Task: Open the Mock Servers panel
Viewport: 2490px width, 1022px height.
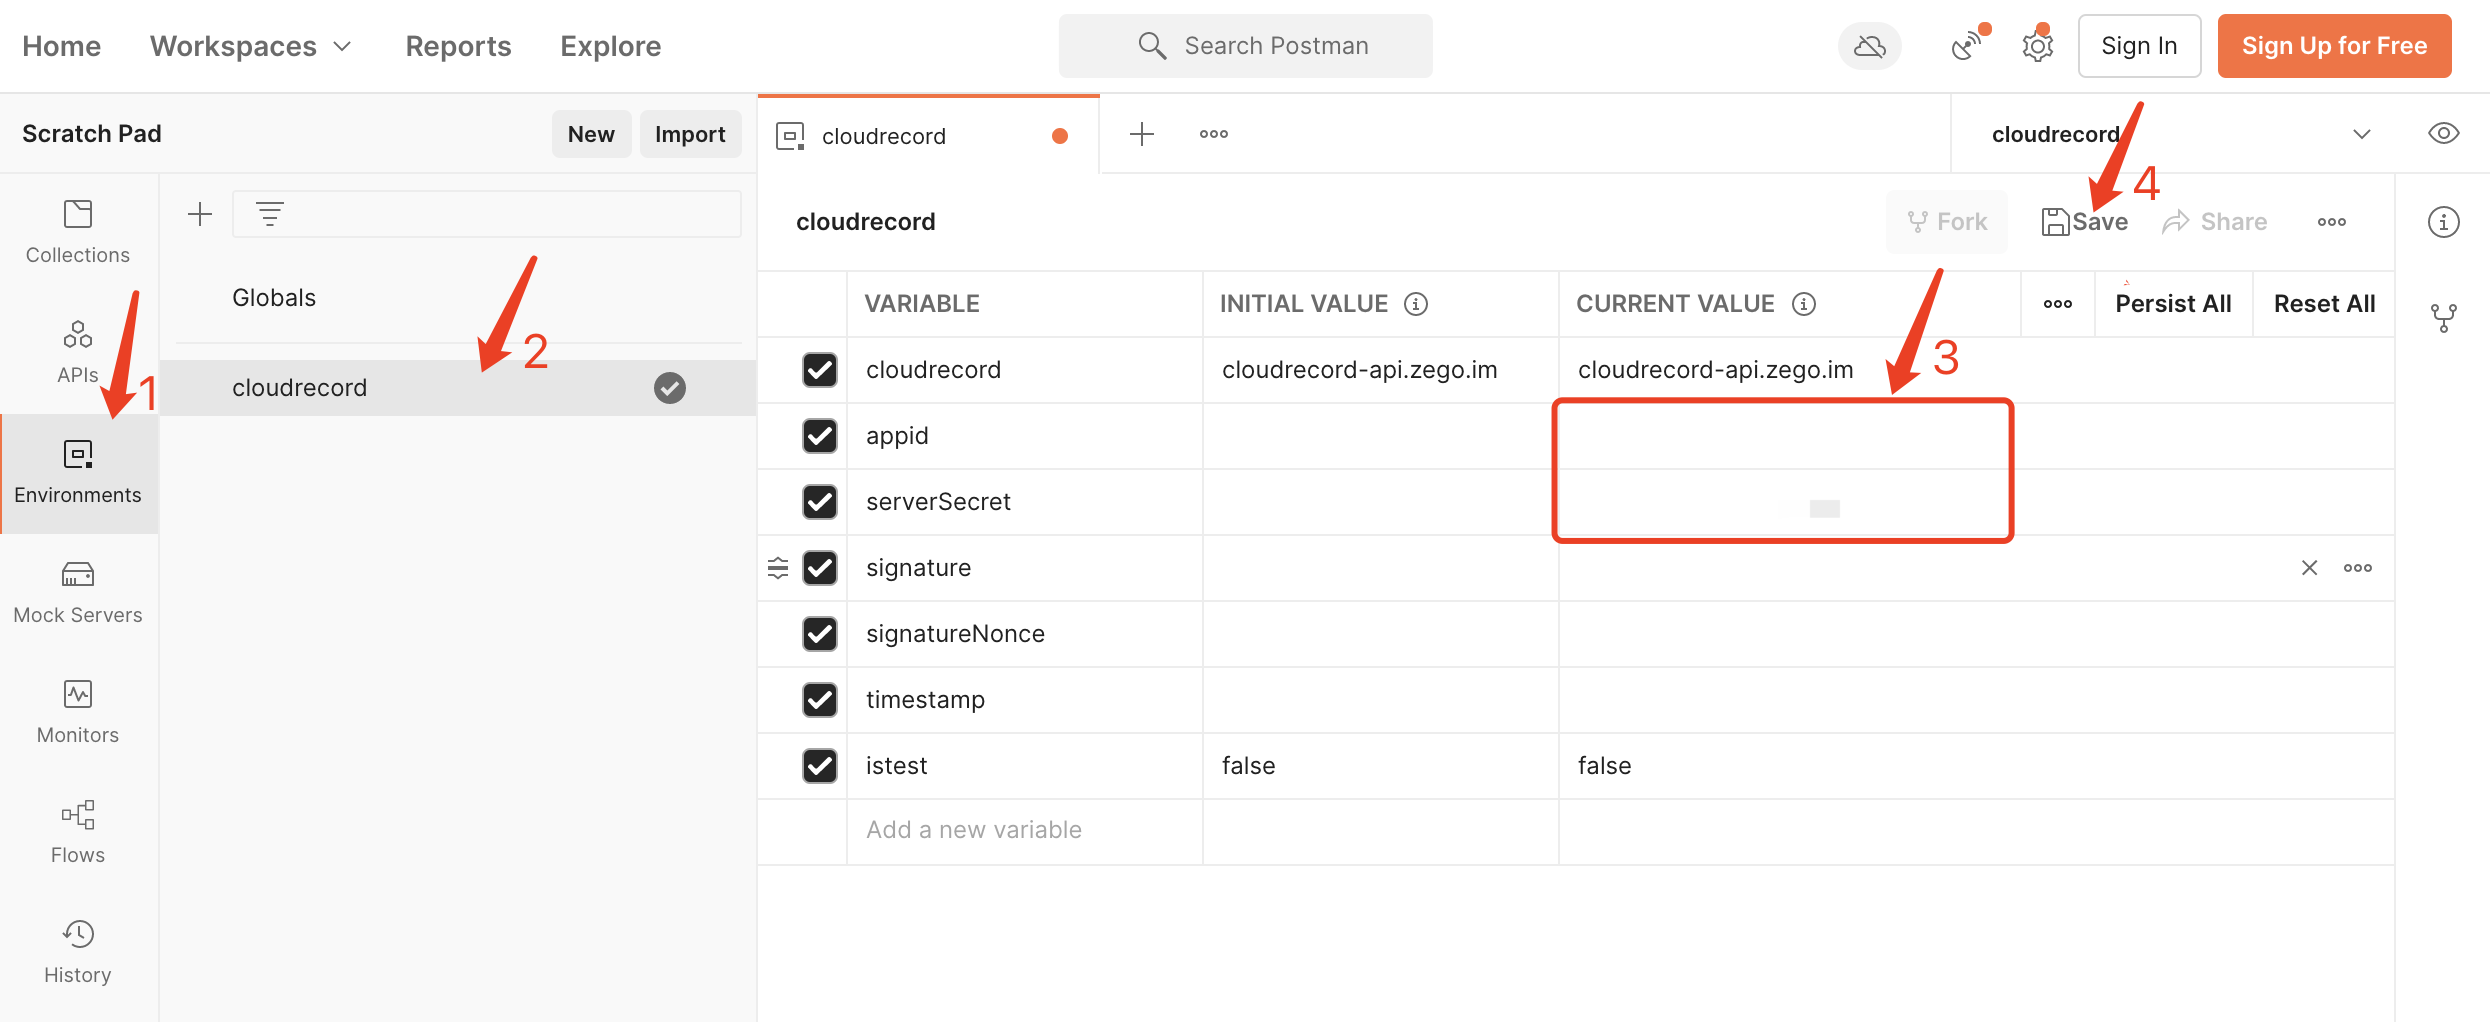Action: pyautogui.click(x=78, y=593)
